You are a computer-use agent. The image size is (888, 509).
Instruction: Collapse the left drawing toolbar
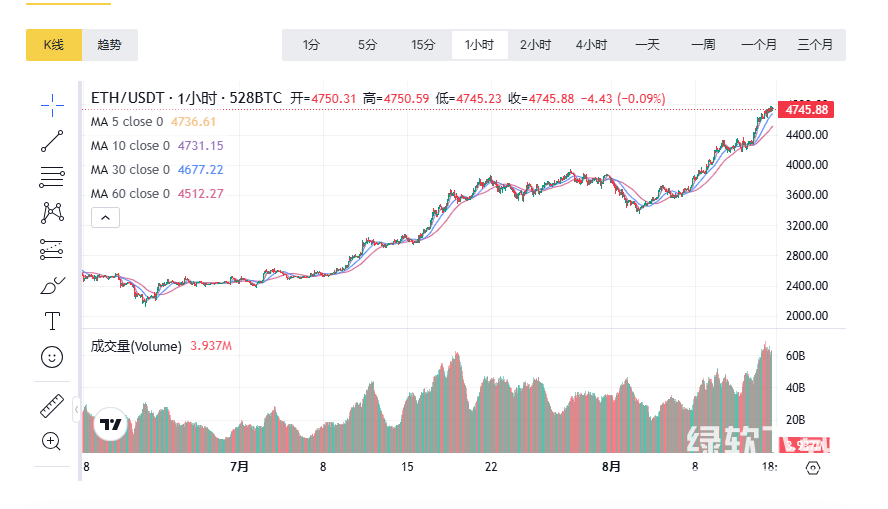[x=76, y=407]
